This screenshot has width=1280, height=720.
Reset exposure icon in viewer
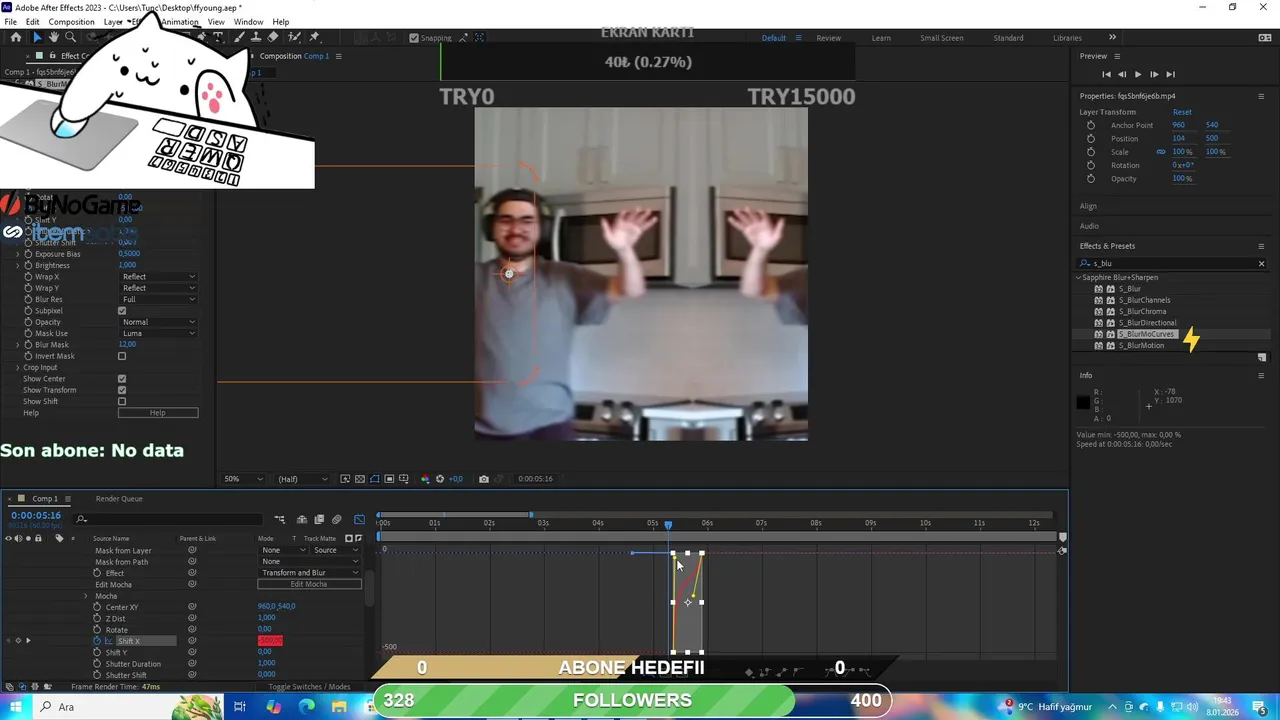439,479
